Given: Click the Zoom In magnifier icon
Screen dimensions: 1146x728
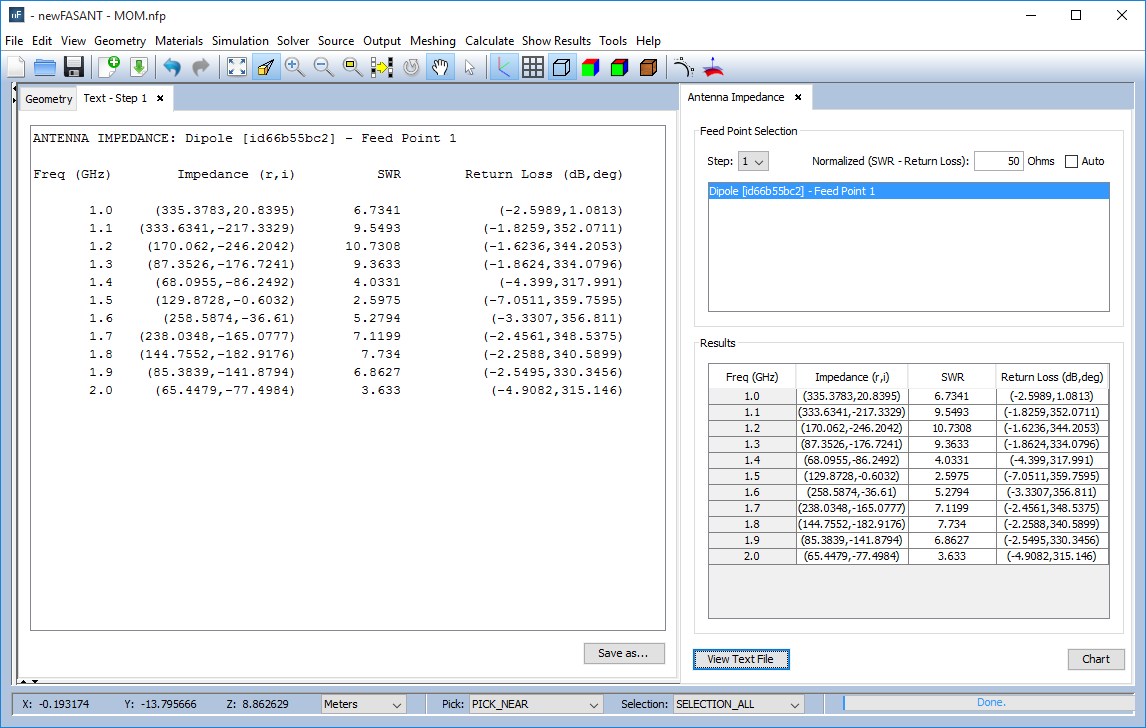Looking at the screenshot, I should point(294,67).
